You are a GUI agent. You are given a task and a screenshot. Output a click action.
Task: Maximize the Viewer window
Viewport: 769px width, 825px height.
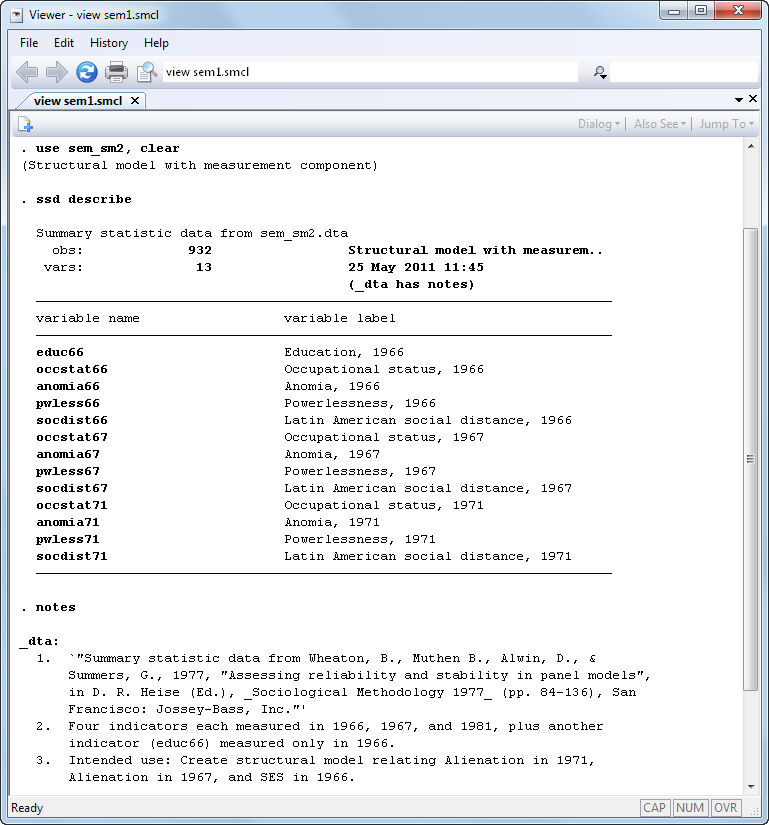(701, 11)
